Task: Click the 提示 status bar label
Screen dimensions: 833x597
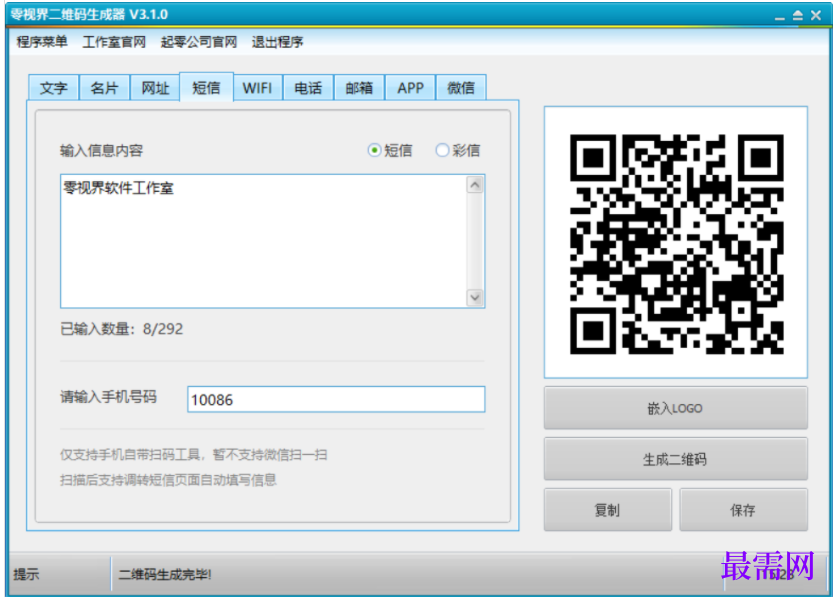Action: pos(27,574)
